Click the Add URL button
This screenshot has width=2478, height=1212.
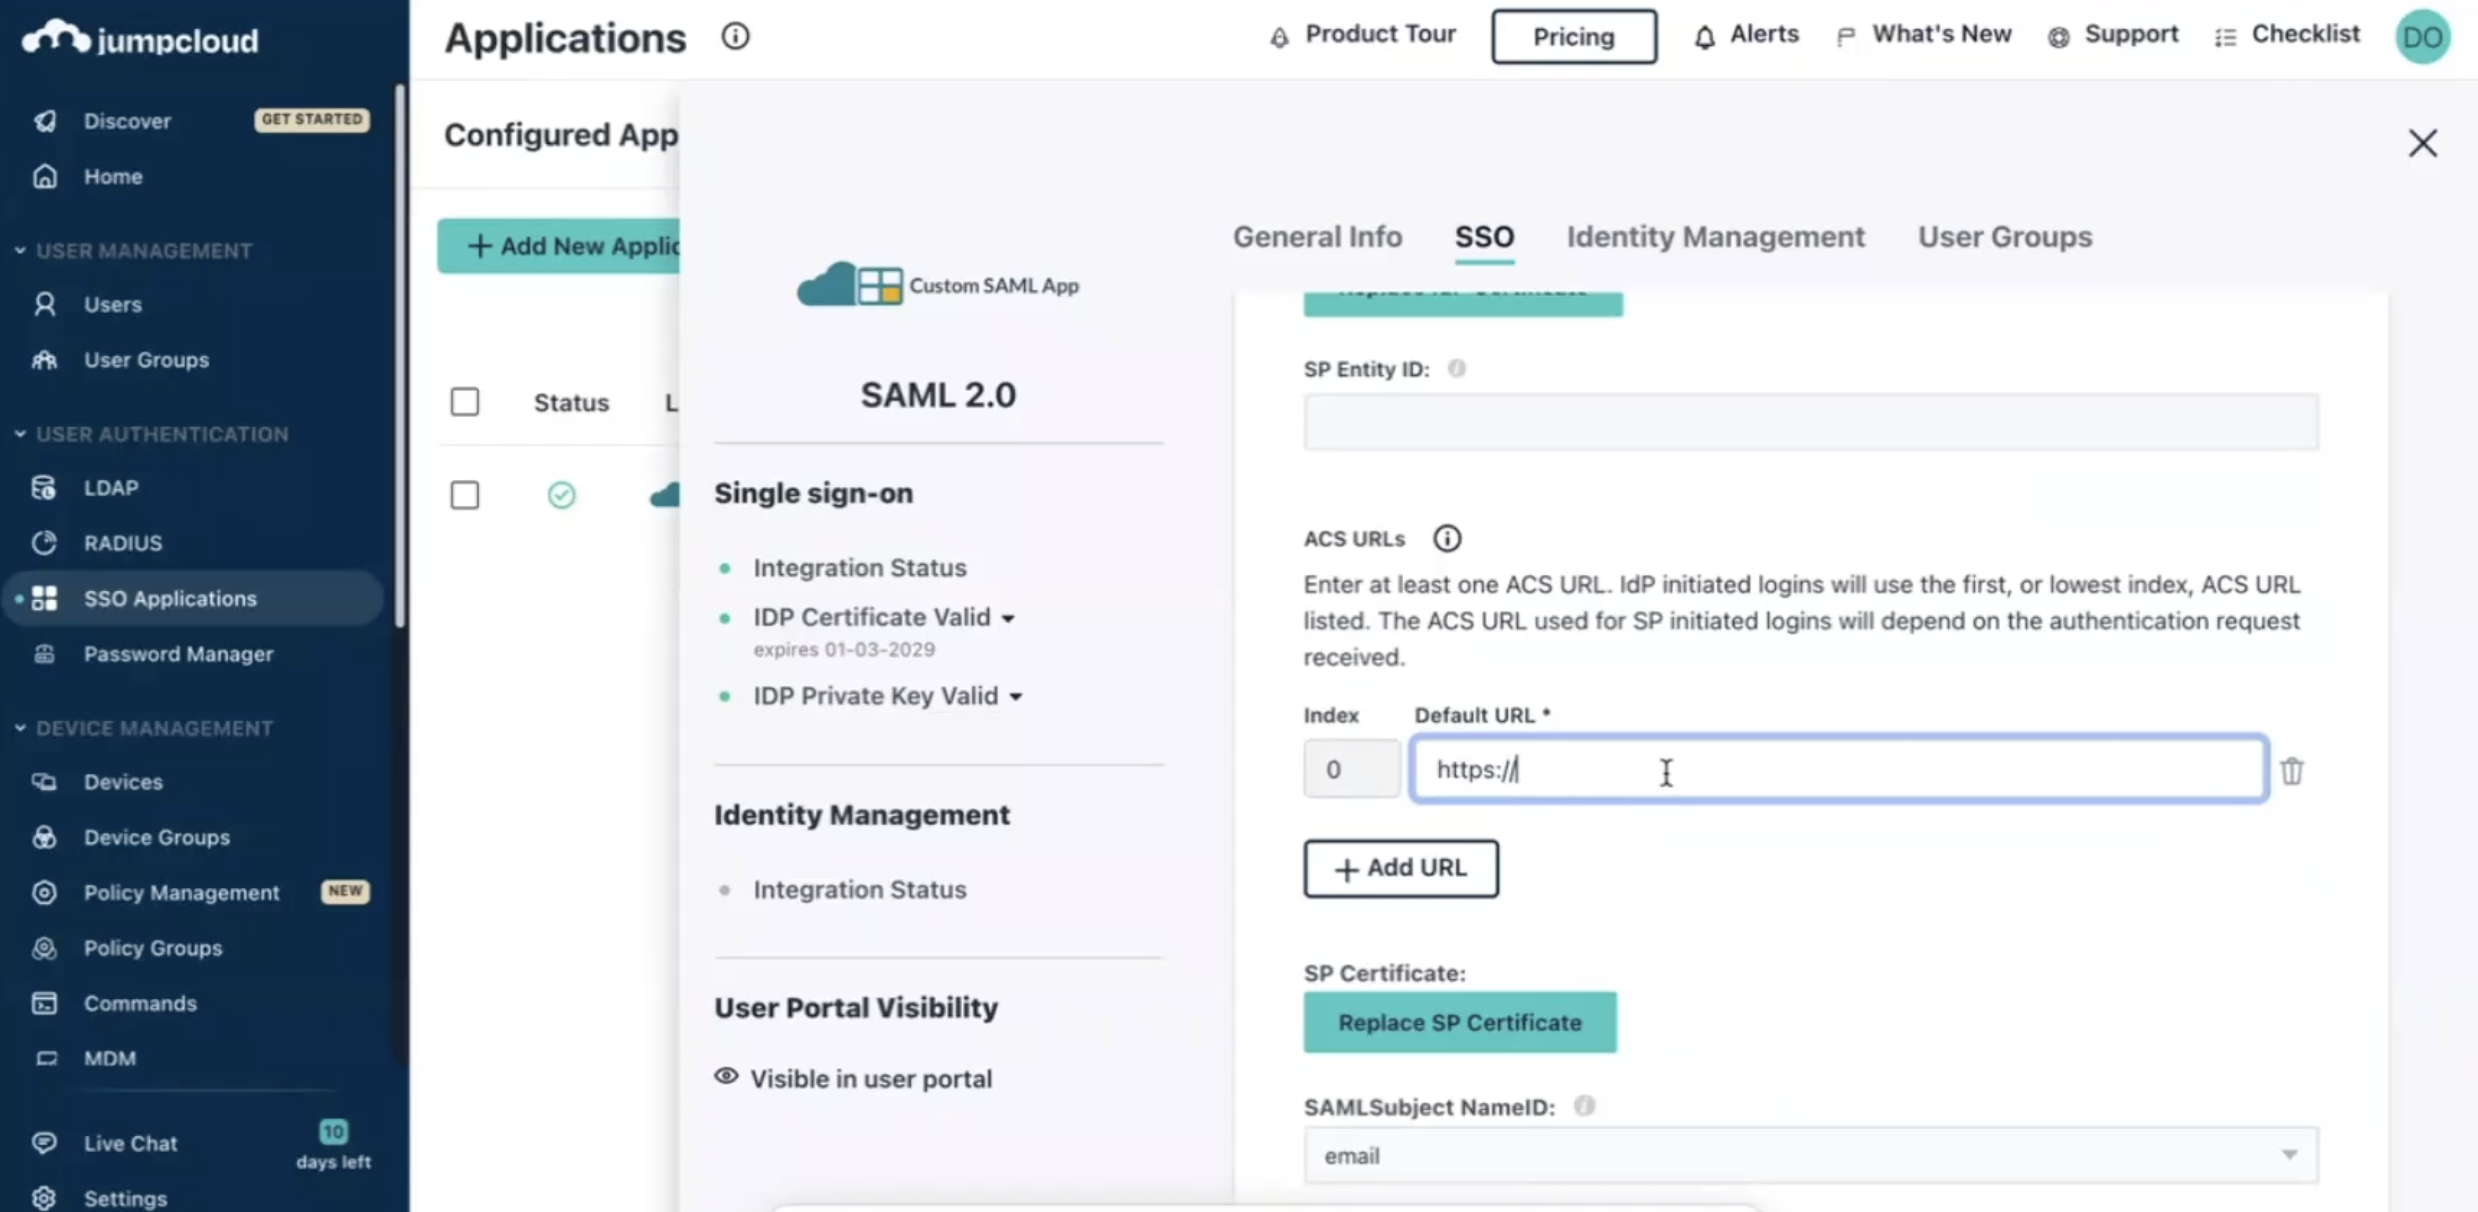pyautogui.click(x=1400, y=868)
